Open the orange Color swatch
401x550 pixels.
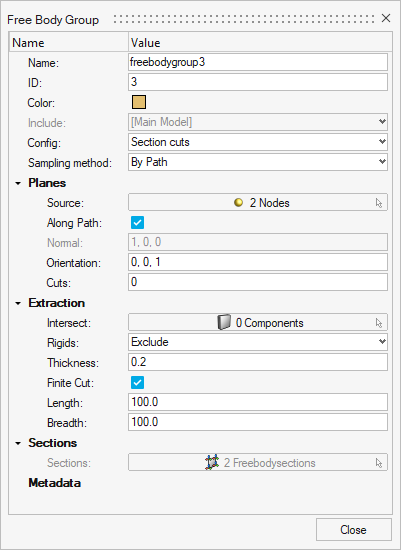tap(139, 102)
